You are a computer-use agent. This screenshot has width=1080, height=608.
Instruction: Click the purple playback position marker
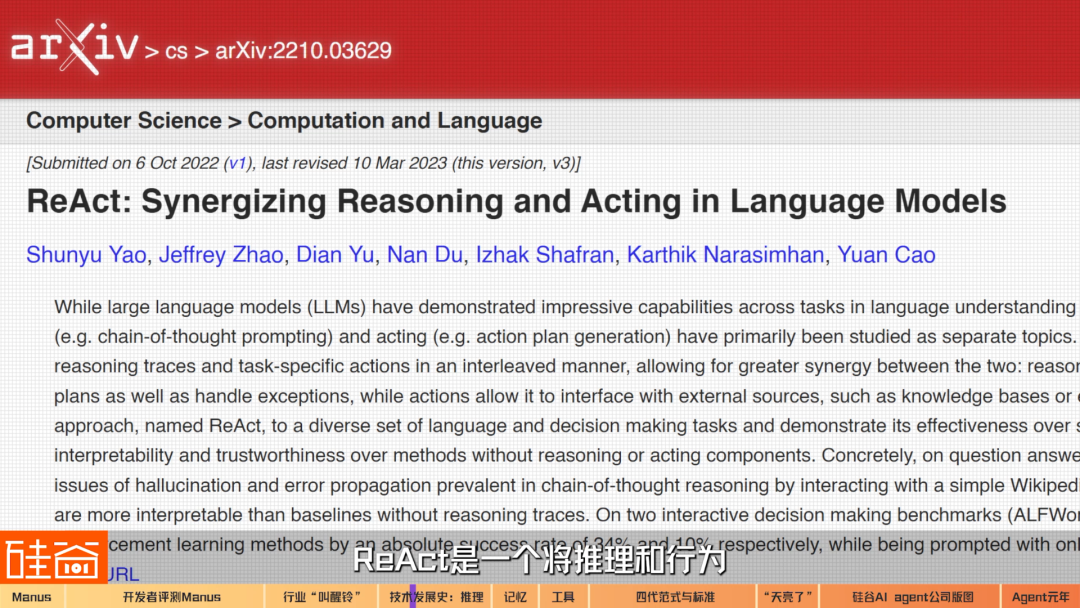click(x=413, y=596)
